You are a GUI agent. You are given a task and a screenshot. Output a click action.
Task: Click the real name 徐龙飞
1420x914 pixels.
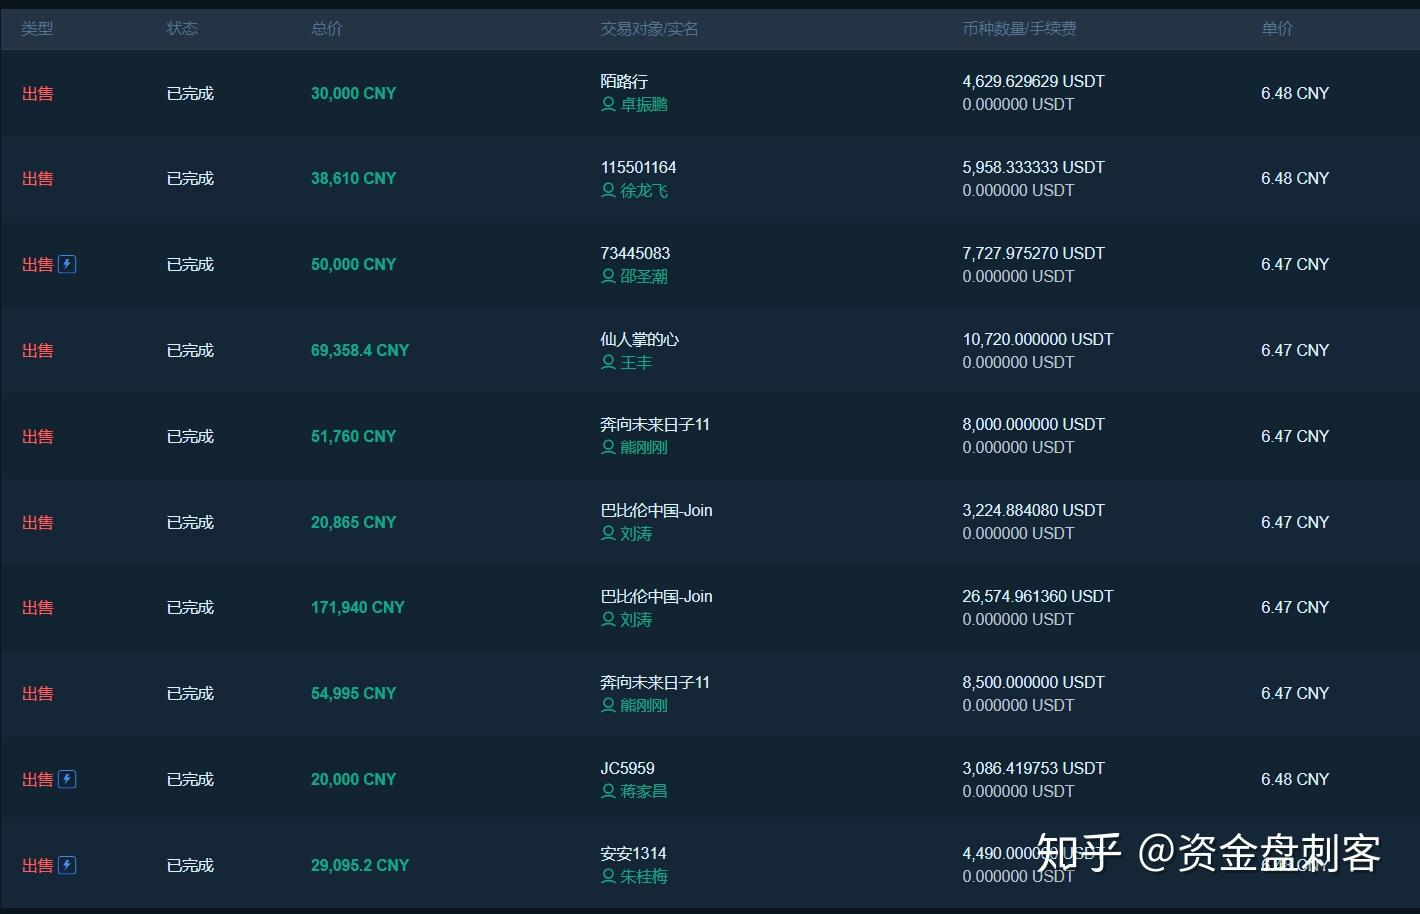point(644,190)
